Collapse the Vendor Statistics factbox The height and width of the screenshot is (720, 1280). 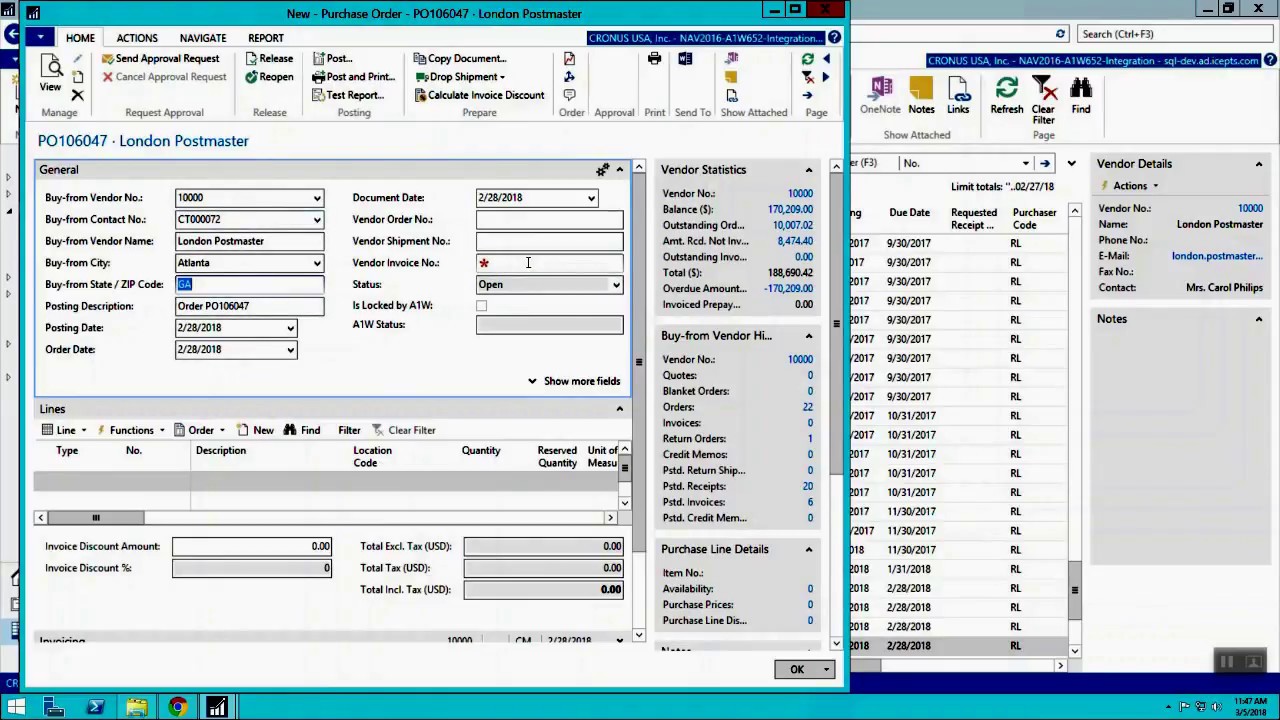click(808, 170)
